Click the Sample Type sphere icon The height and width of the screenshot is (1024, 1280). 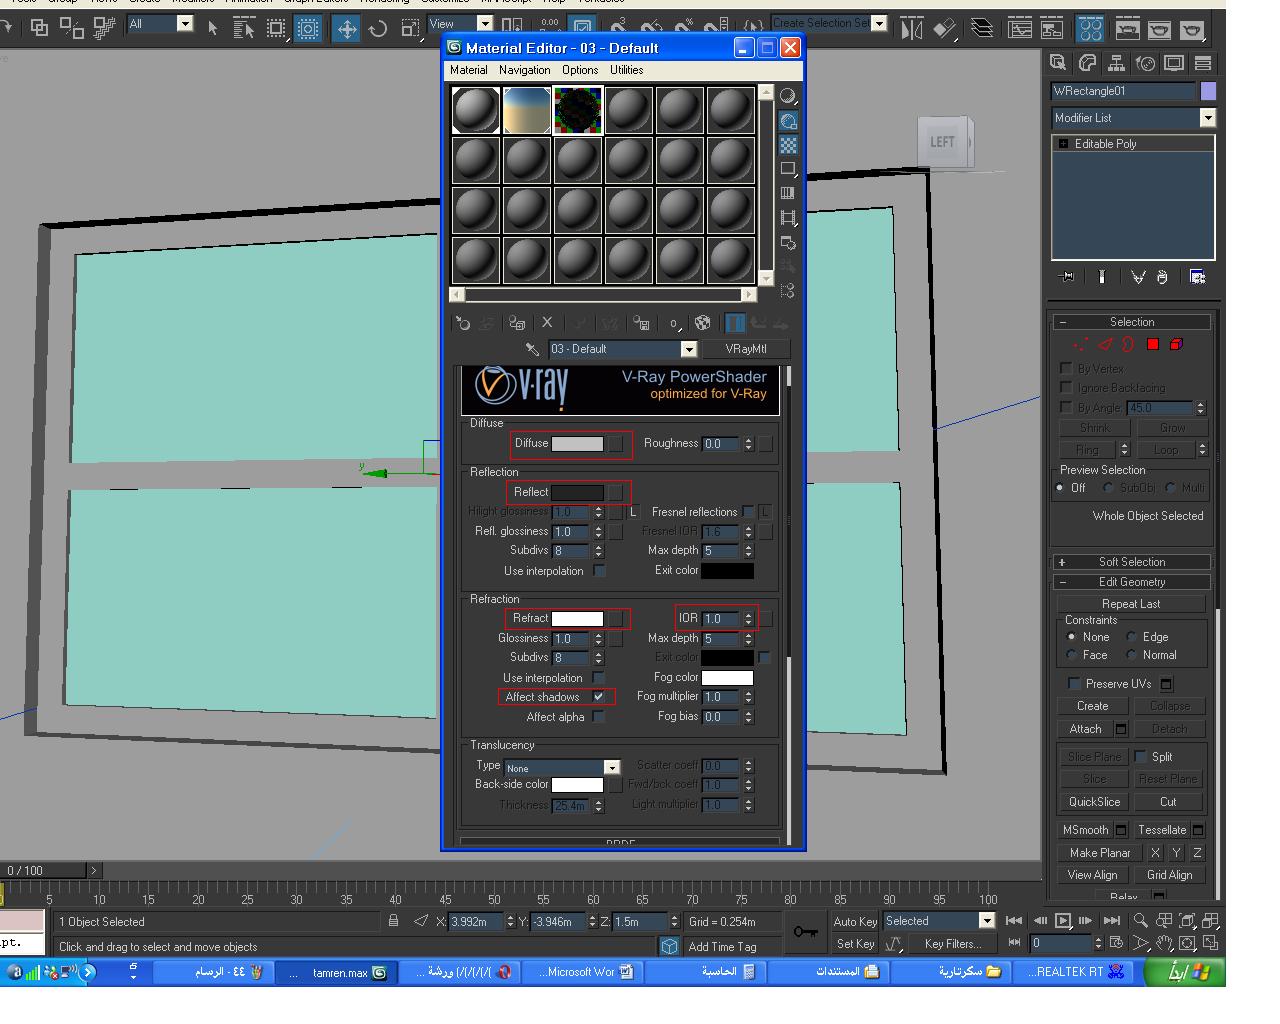pos(788,97)
